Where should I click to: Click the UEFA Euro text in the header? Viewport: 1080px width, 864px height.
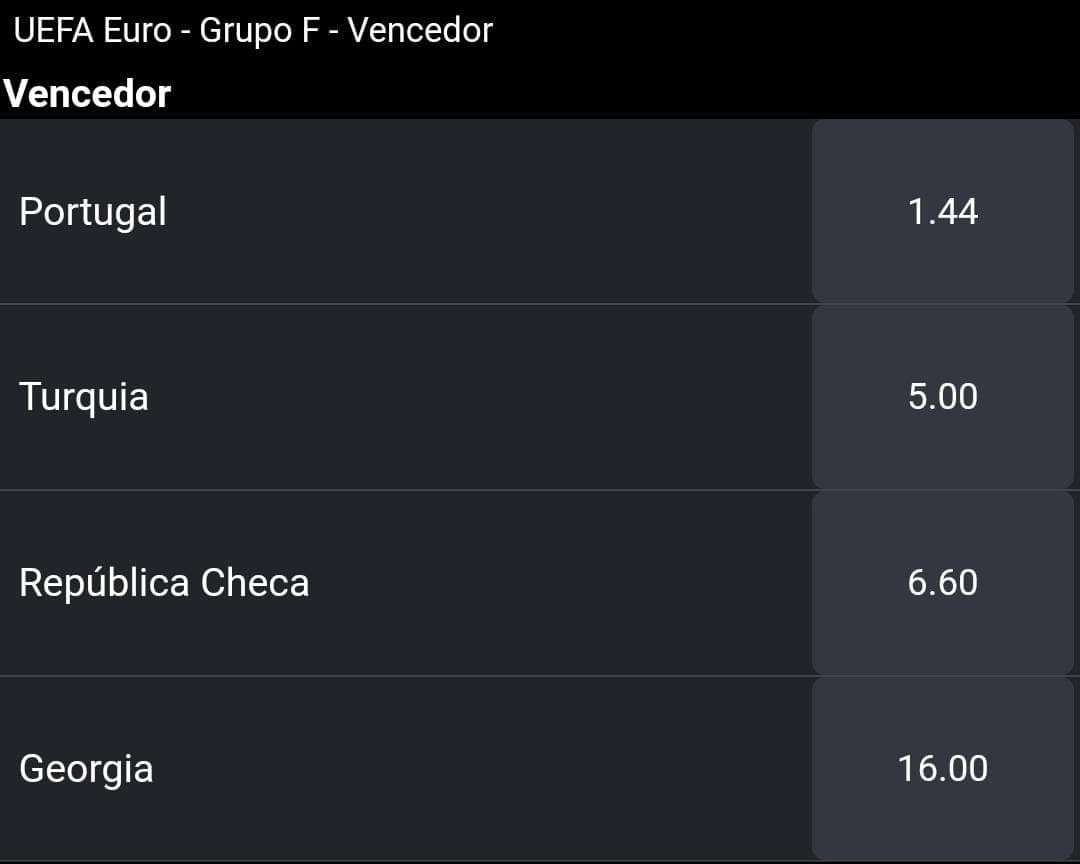point(92,30)
